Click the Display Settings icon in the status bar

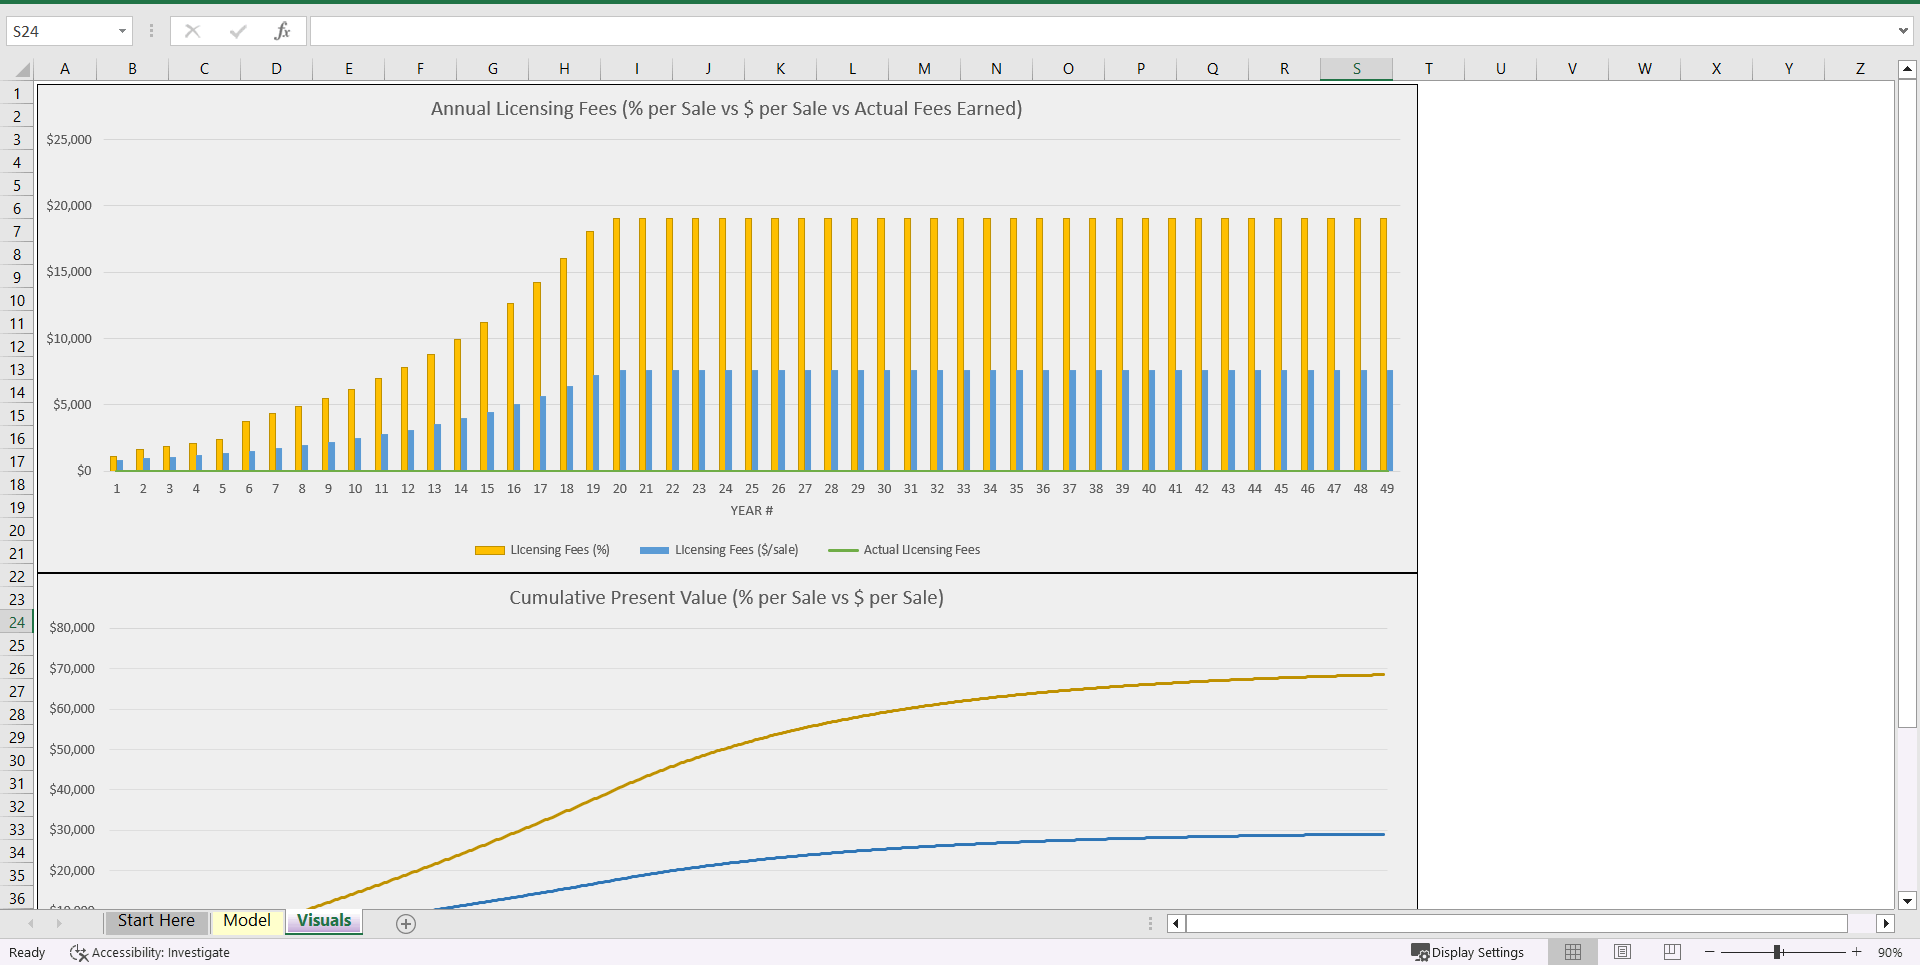[x=1420, y=952]
